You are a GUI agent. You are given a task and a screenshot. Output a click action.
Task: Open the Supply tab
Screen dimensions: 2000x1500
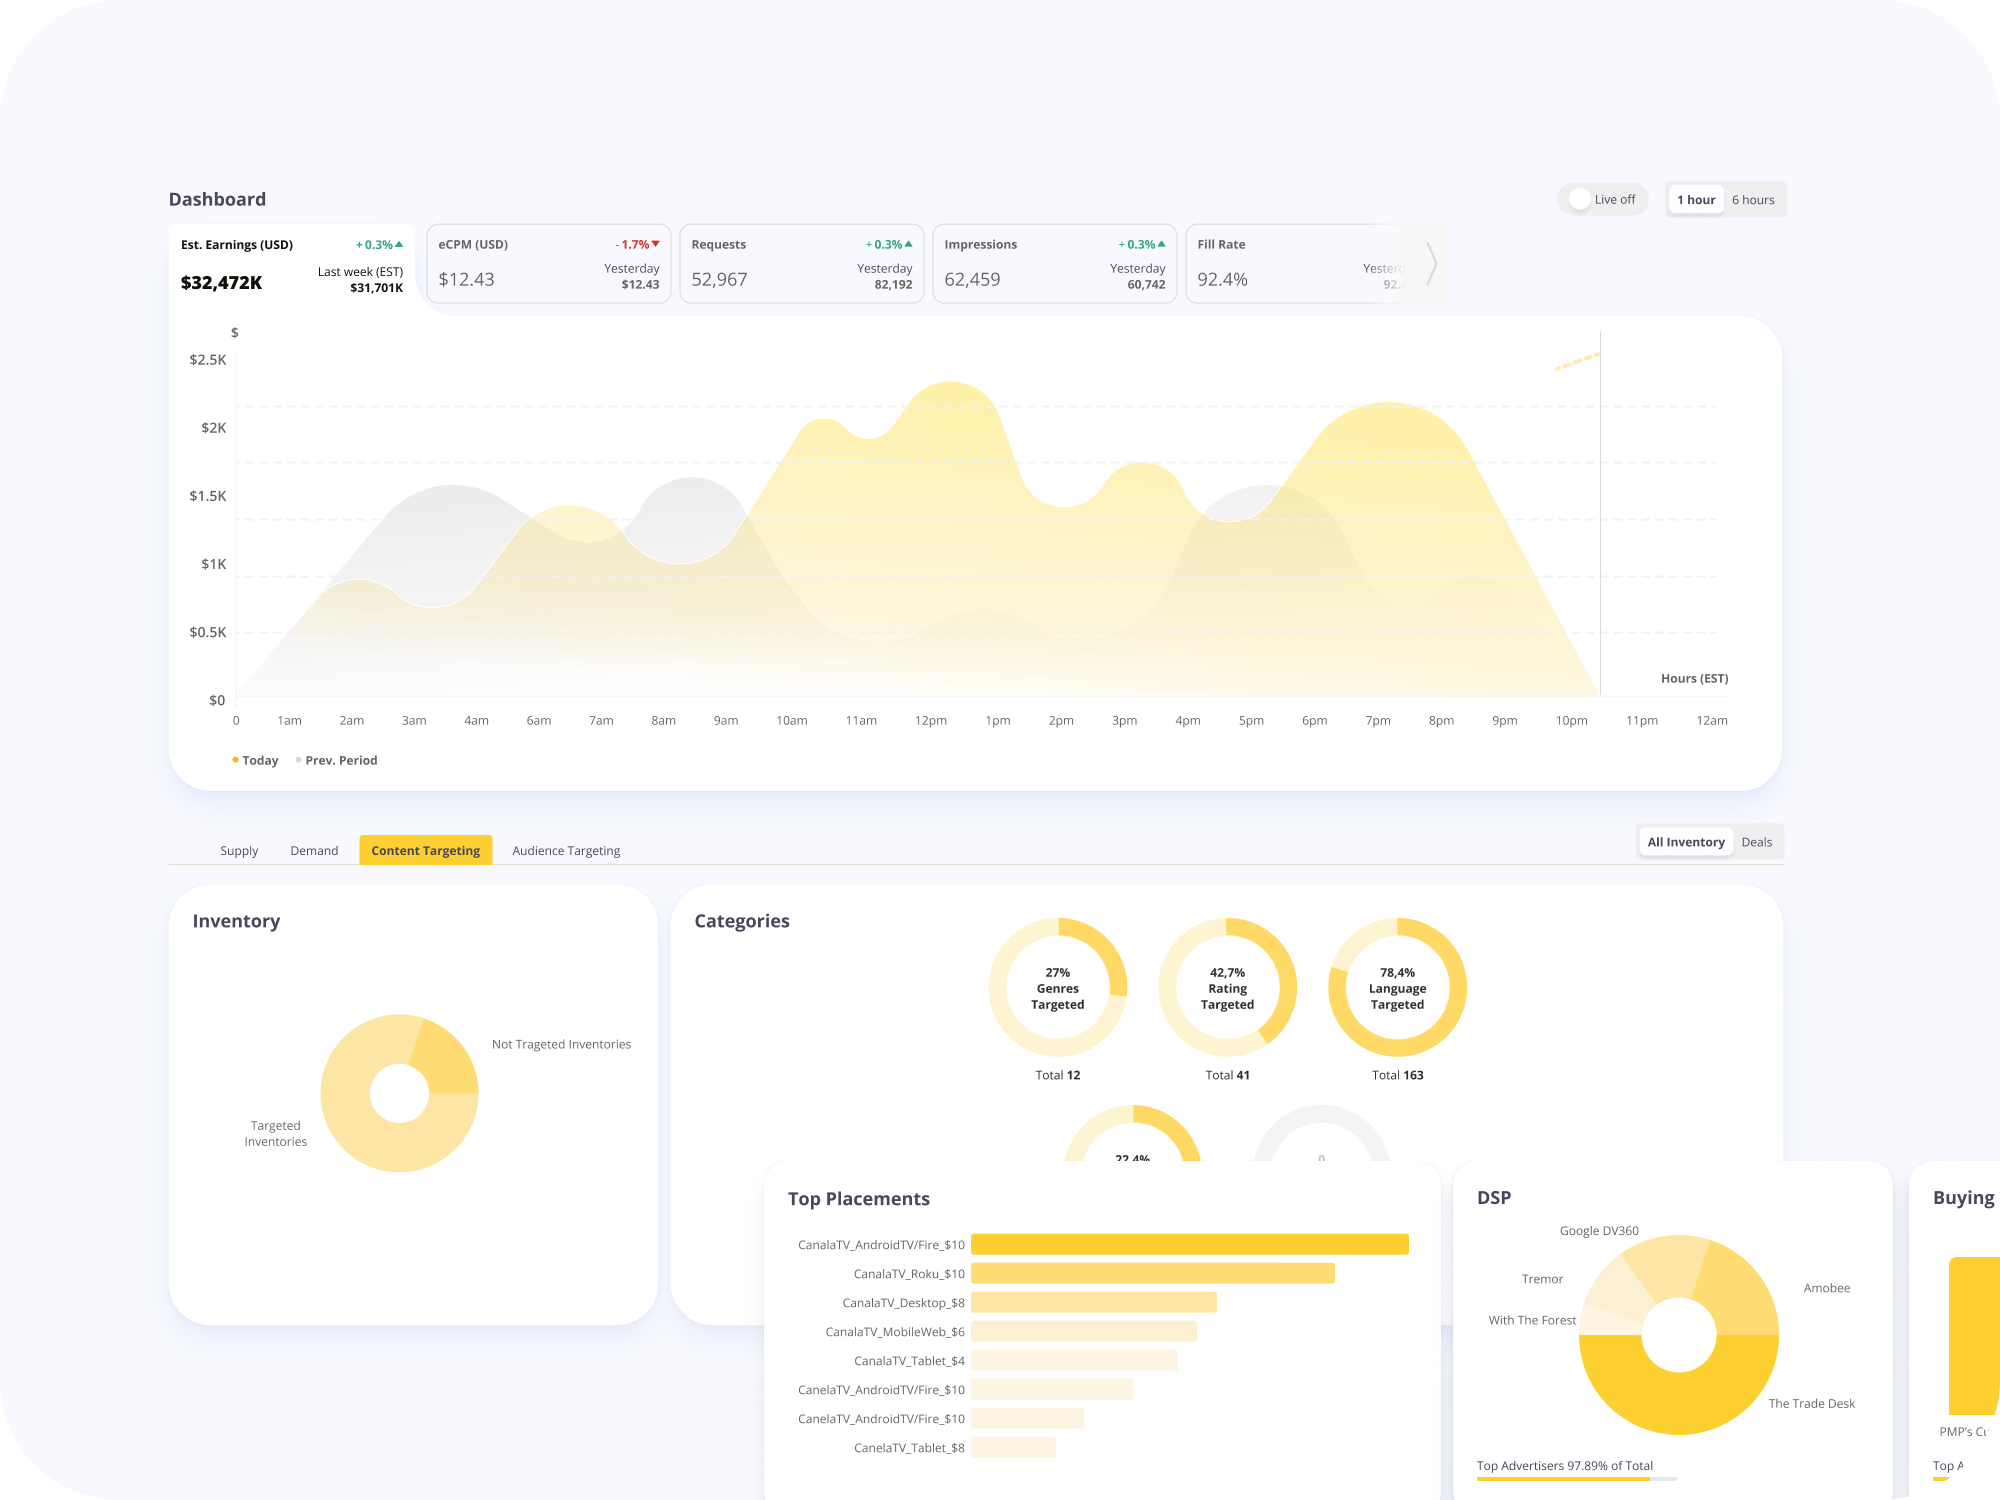(239, 851)
